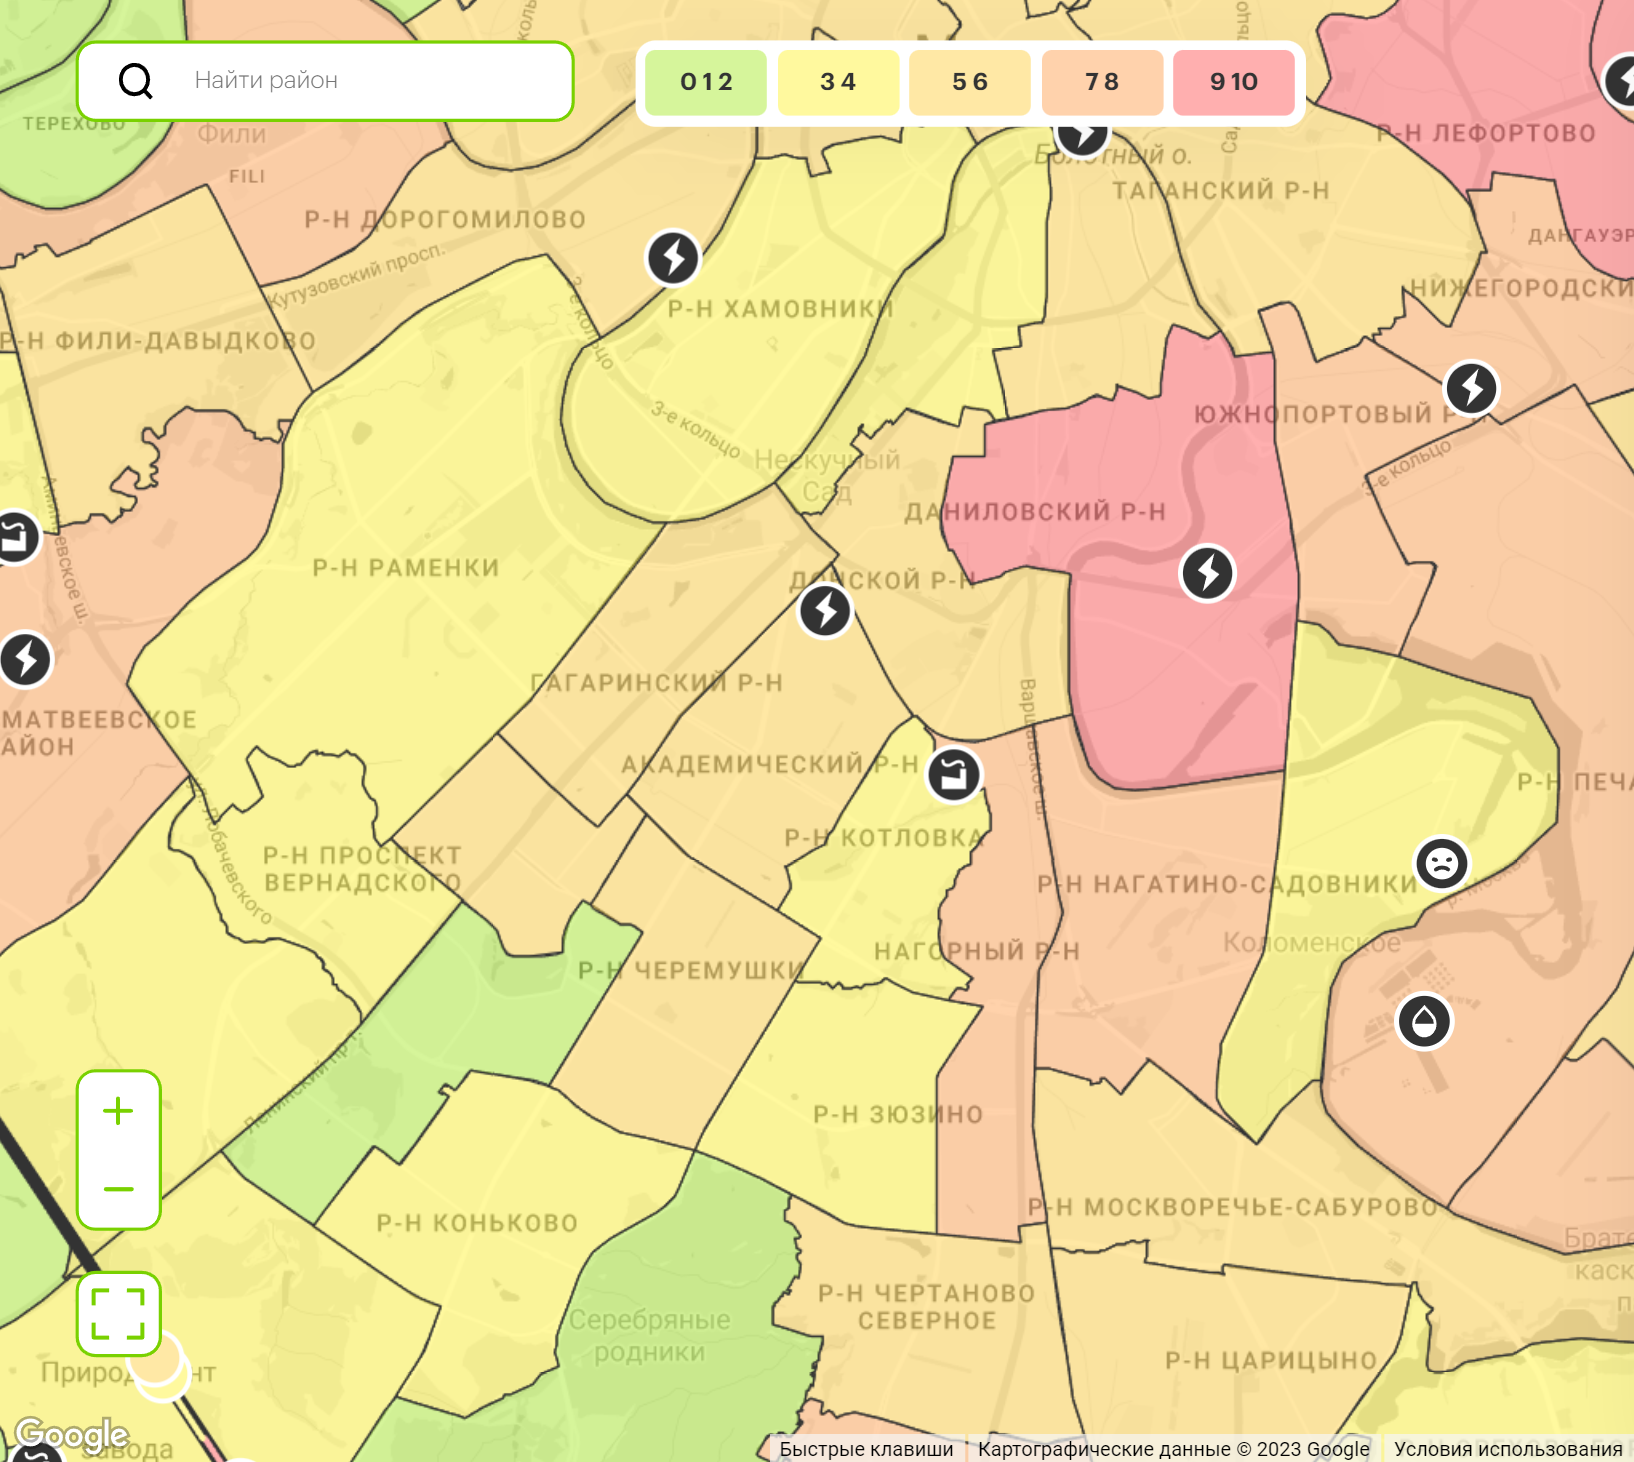Click the Google logo link
Image resolution: width=1634 pixels, height=1462 pixels.
72,1435
